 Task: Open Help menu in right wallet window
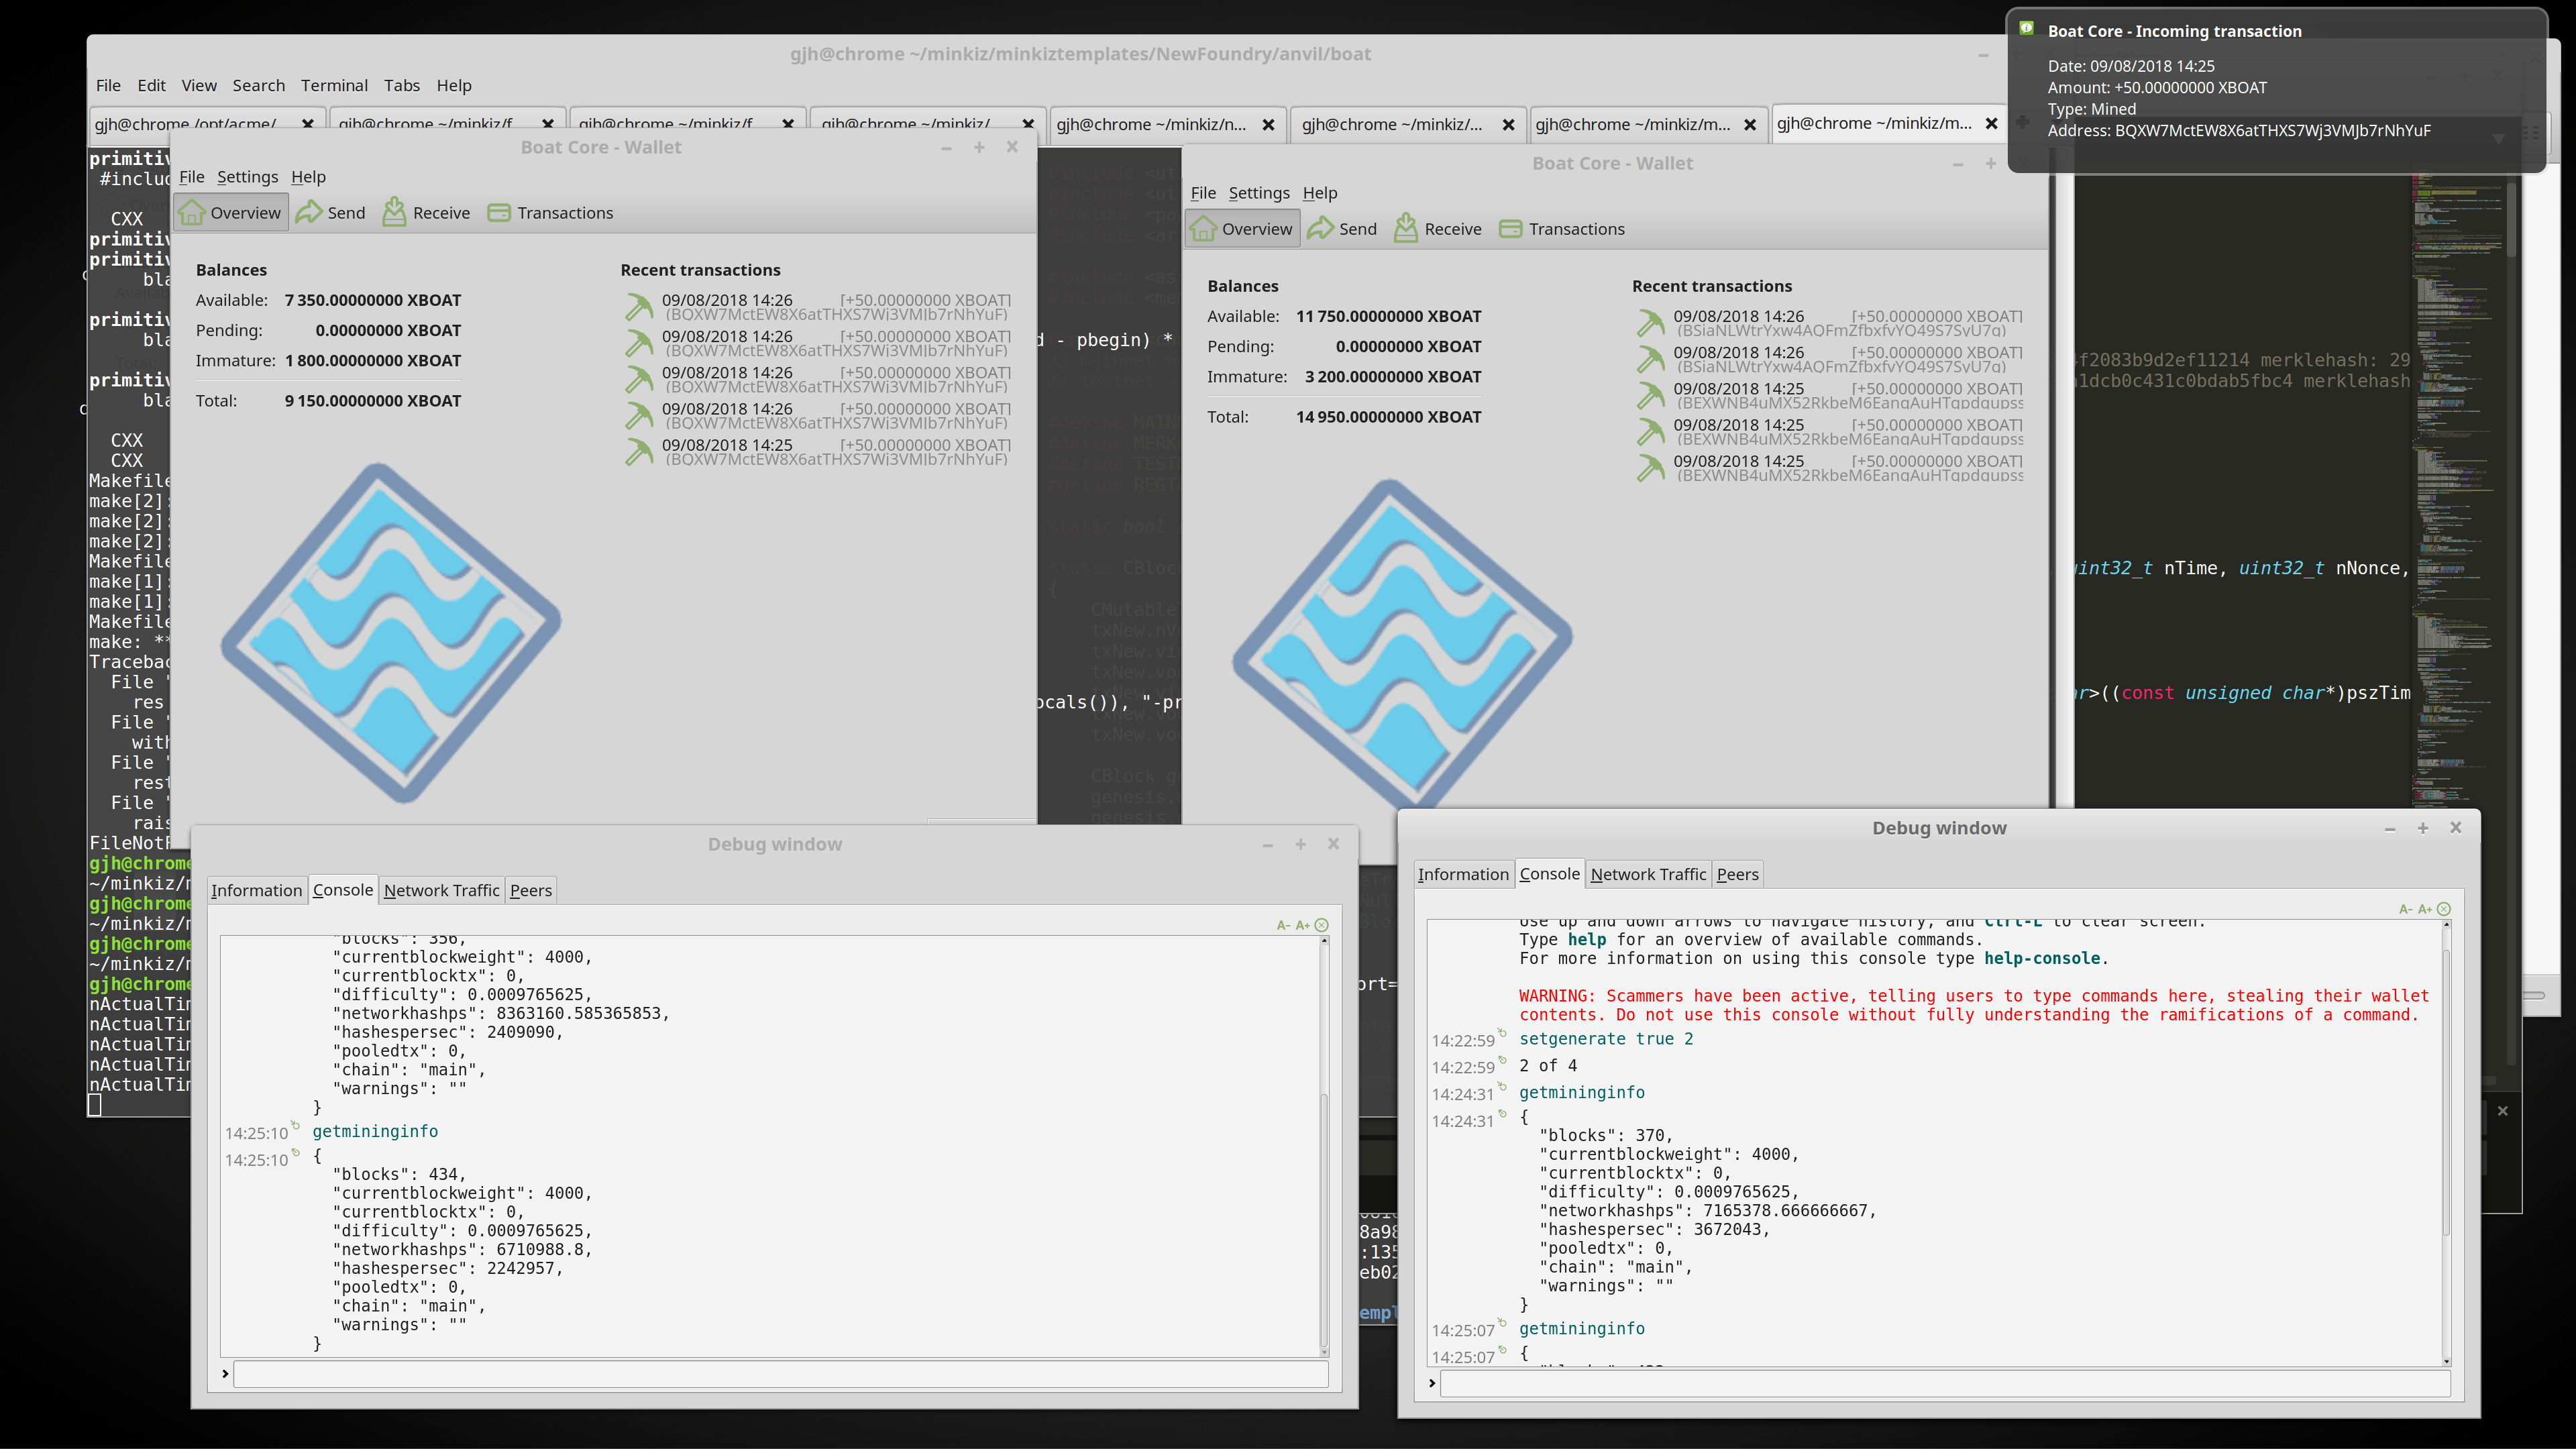(x=1320, y=193)
